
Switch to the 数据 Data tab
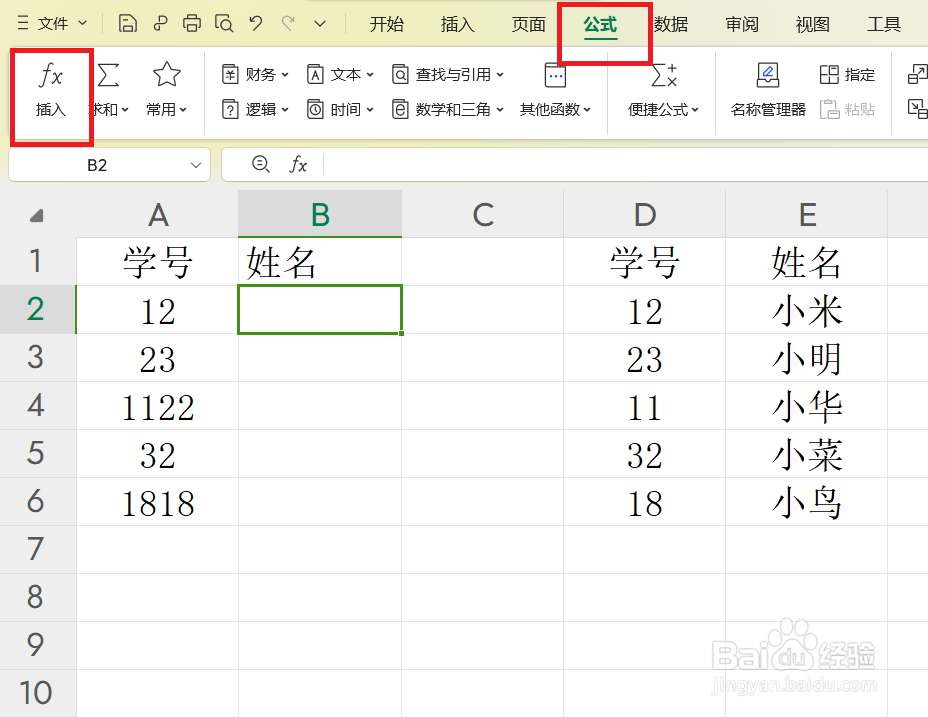click(671, 24)
